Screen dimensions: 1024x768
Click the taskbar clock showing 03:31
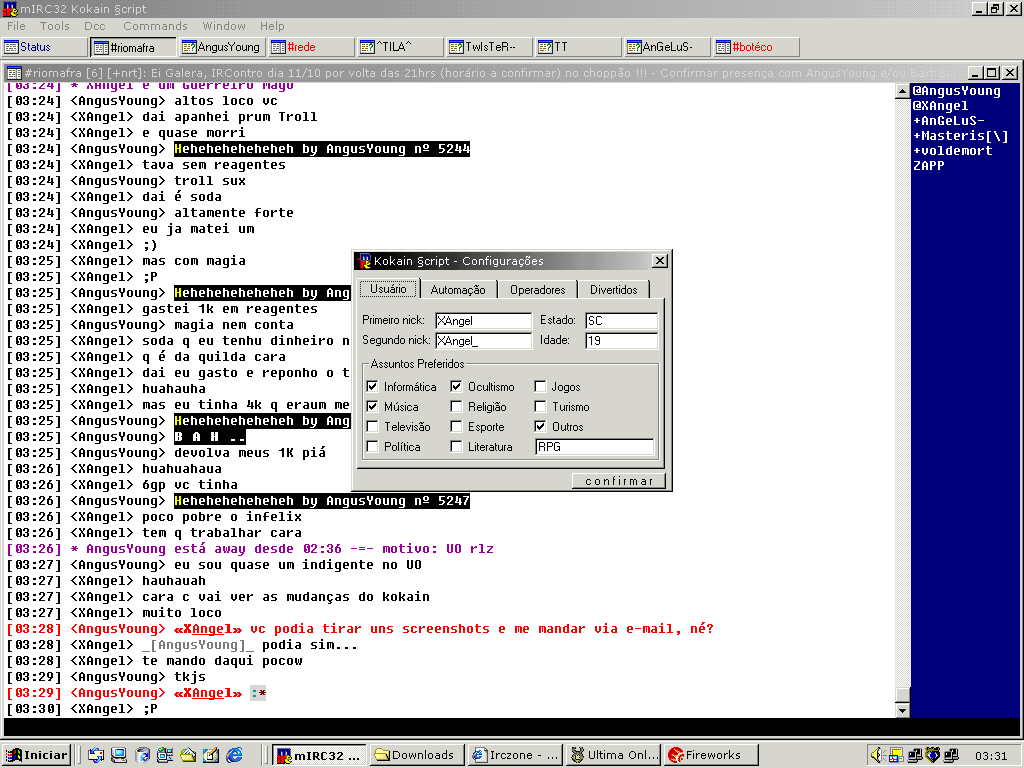pyautogui.click(x=991, y=756)
